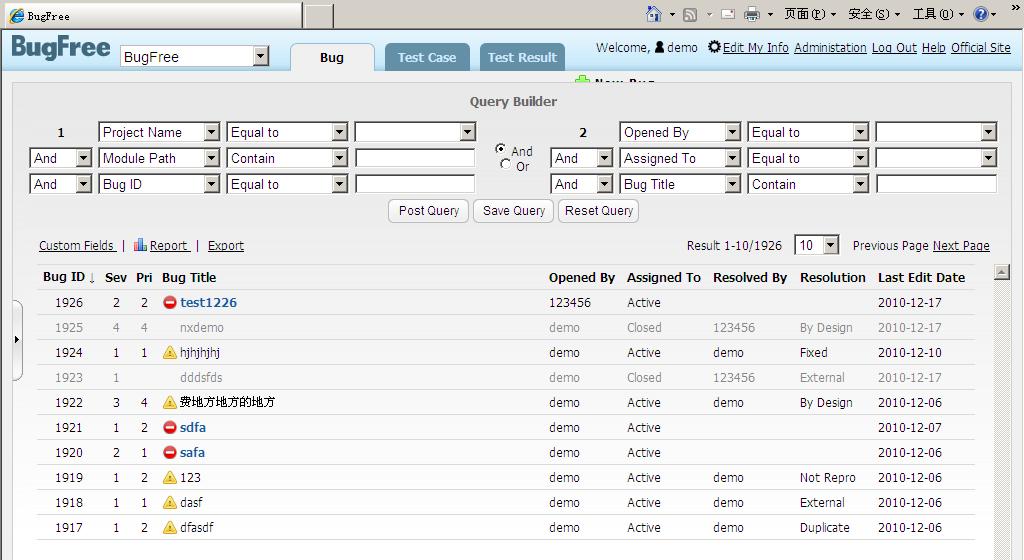Click the bar chart Report icon
This screenshot has width=1024, height=560.
pos(140,245)
